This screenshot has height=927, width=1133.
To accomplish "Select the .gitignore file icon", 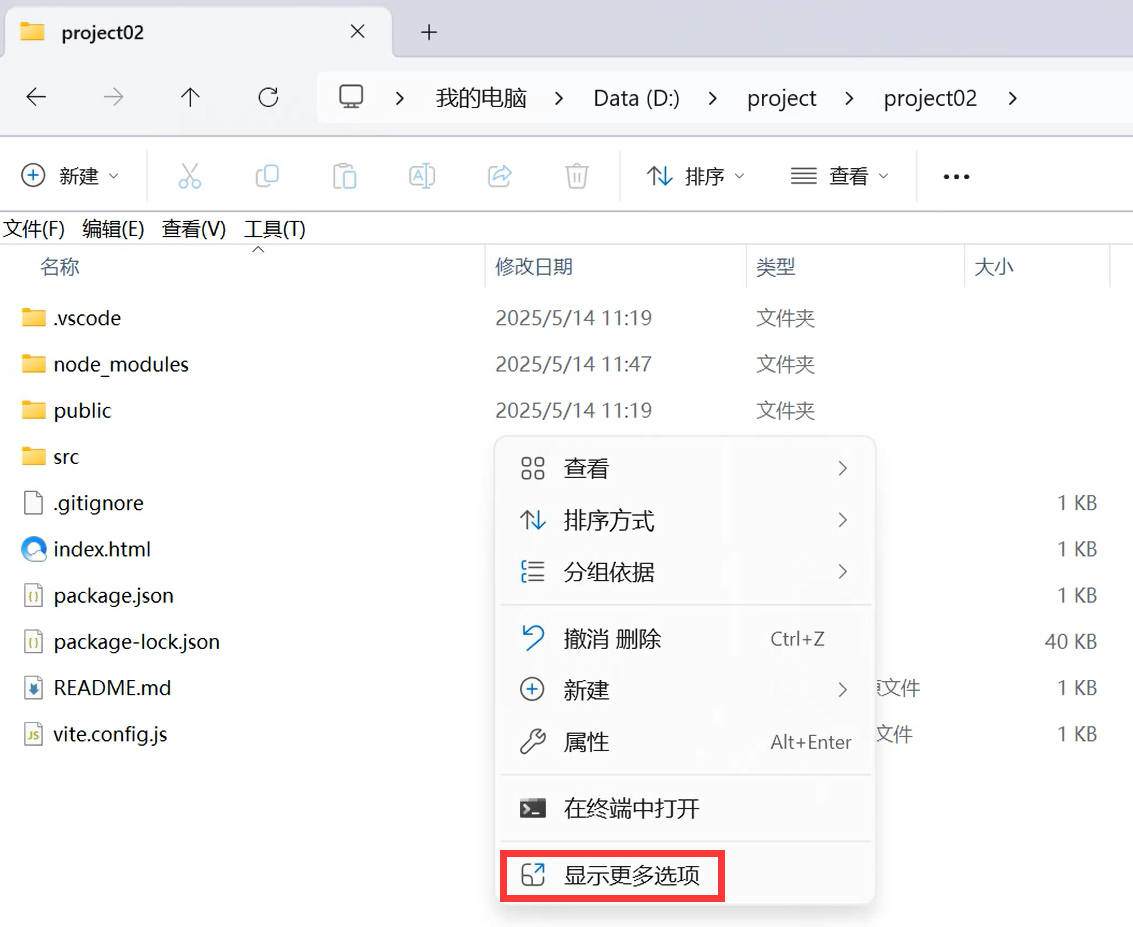I will (x=33, y=503).
